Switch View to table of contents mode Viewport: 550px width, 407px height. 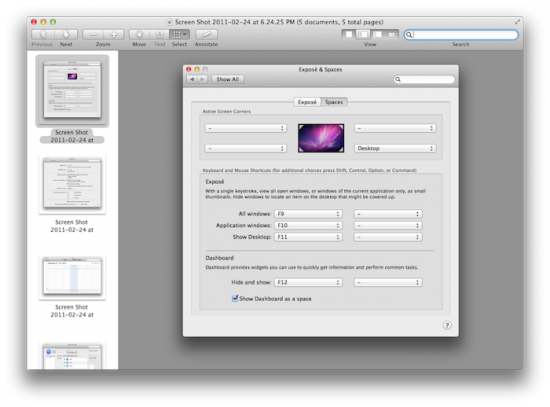click(x=377, y=34)
